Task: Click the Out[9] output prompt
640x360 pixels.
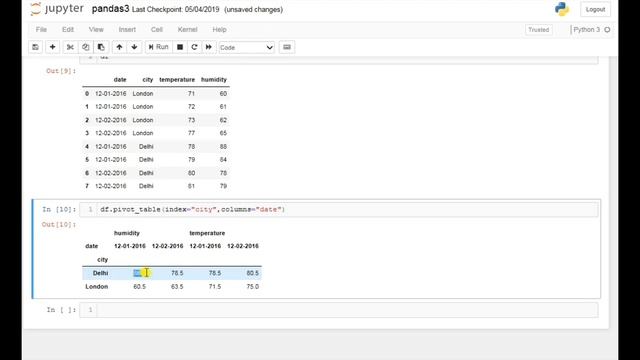Action: tap(61, 71)
